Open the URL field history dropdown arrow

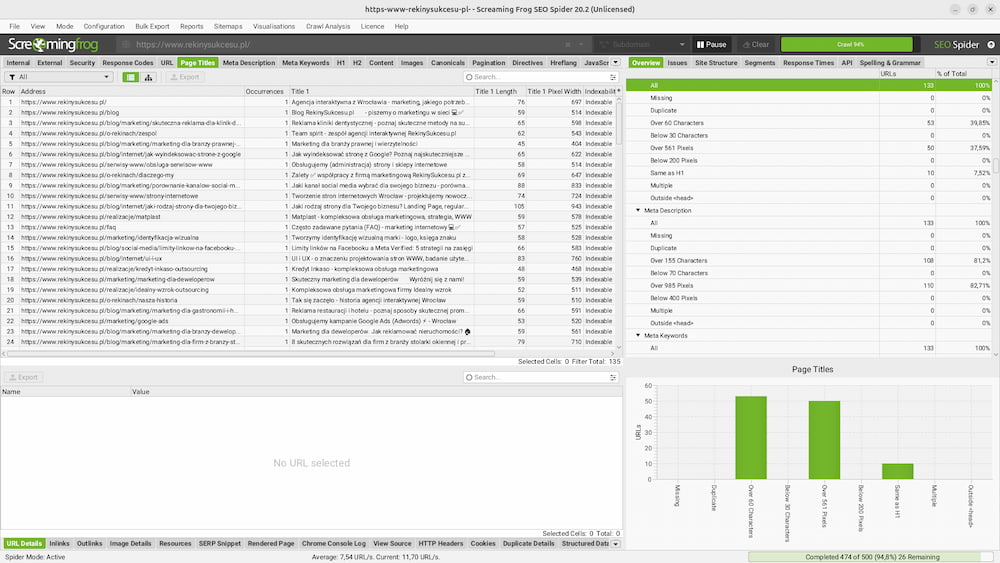(581, 45)
